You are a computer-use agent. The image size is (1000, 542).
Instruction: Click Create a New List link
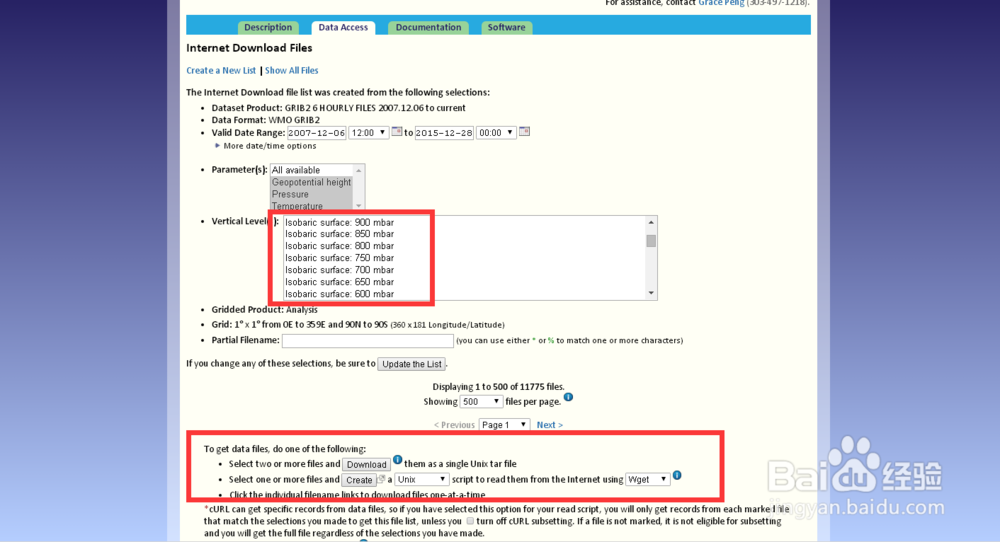point(221,71)
